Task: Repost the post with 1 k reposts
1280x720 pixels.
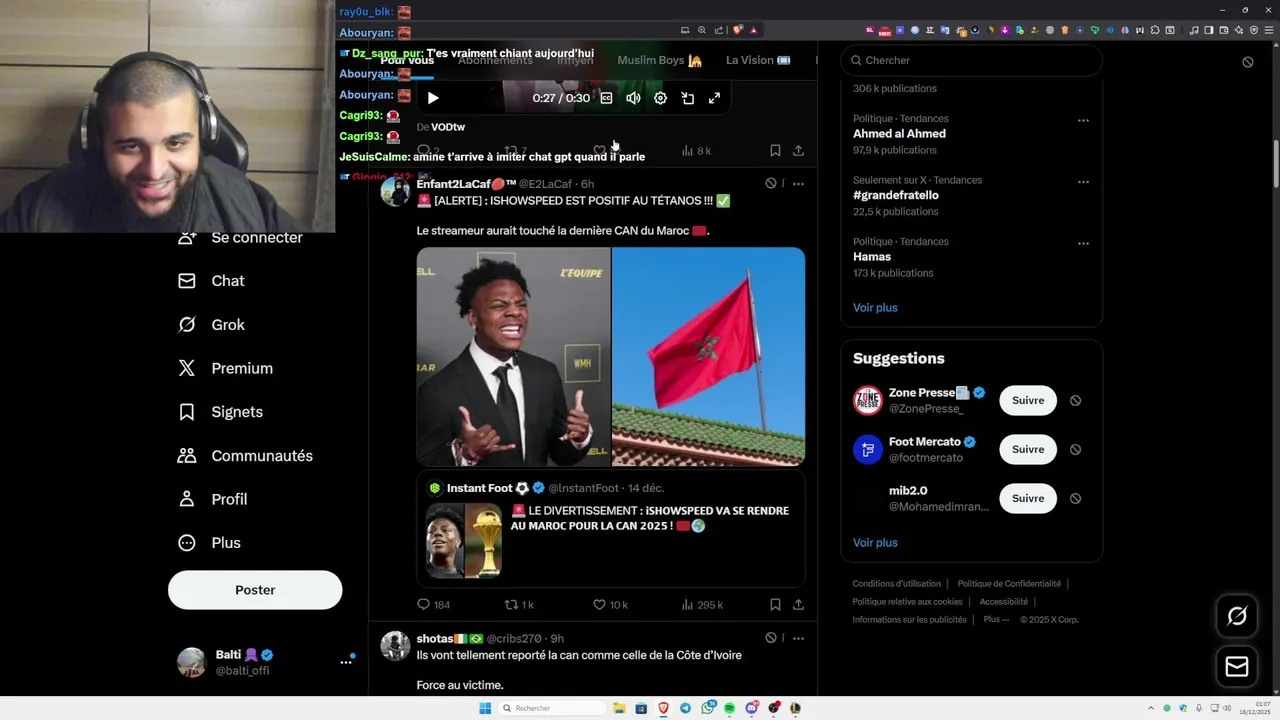Action: click(519, 605)
